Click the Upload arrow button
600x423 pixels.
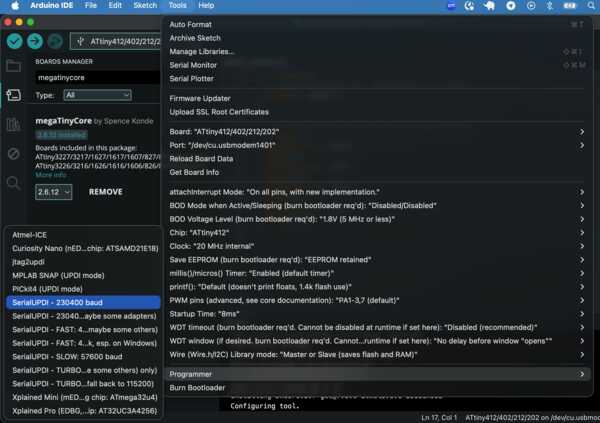click(35, 41)
